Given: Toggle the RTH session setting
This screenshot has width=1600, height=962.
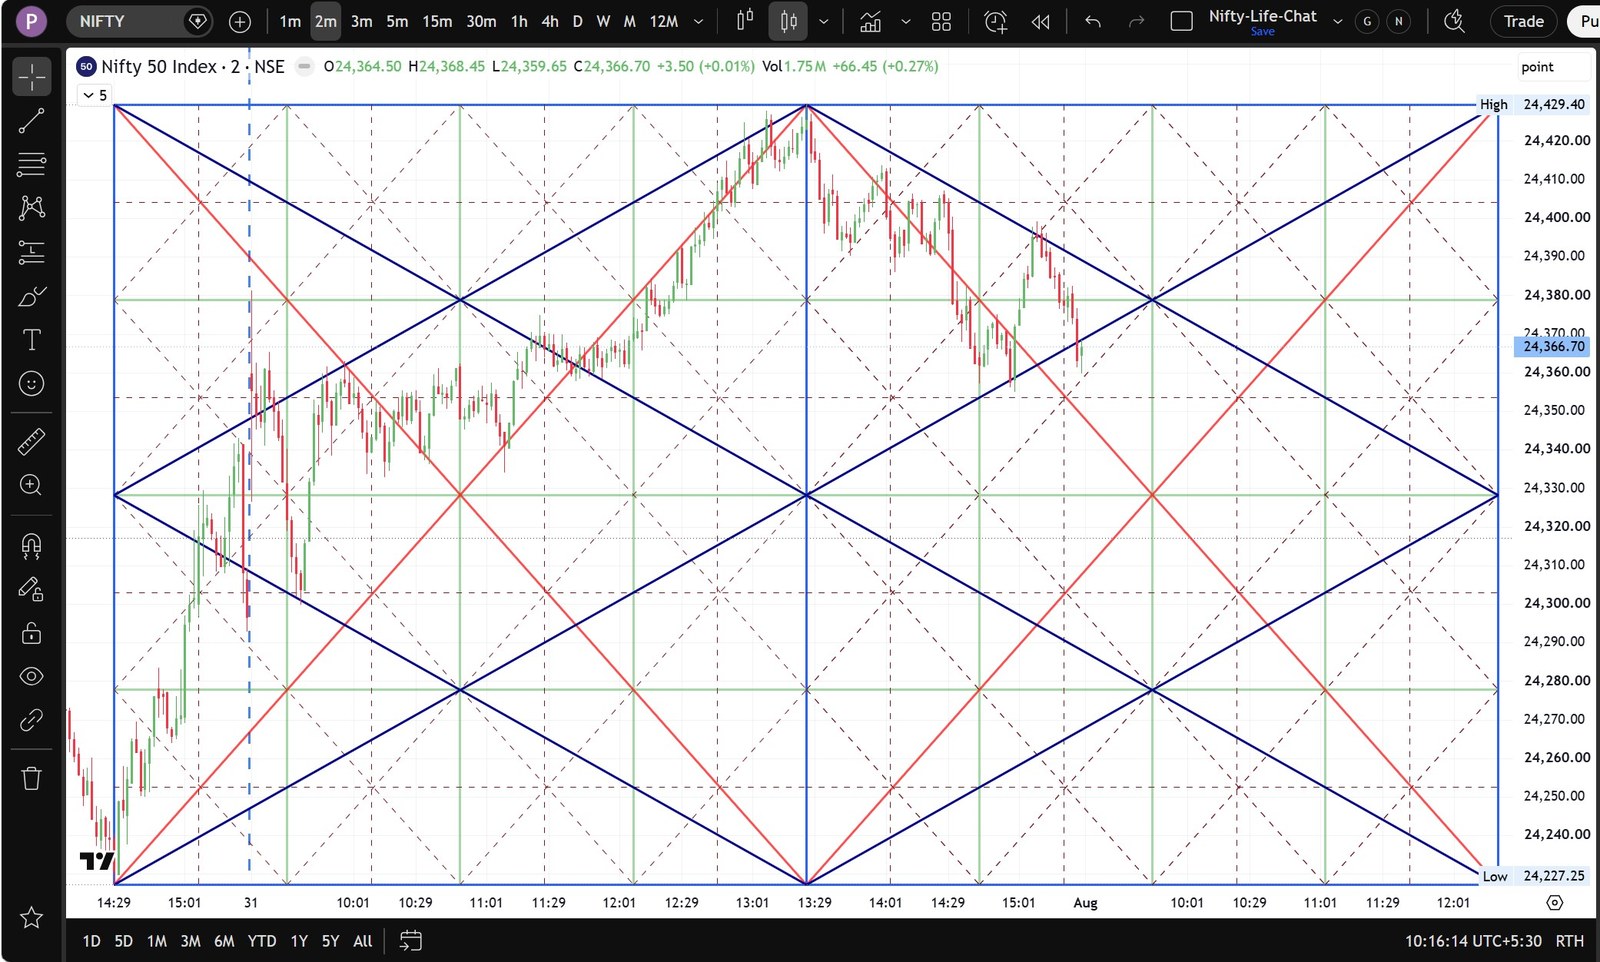Looking at the screenshot, I should coord(1569,941).
